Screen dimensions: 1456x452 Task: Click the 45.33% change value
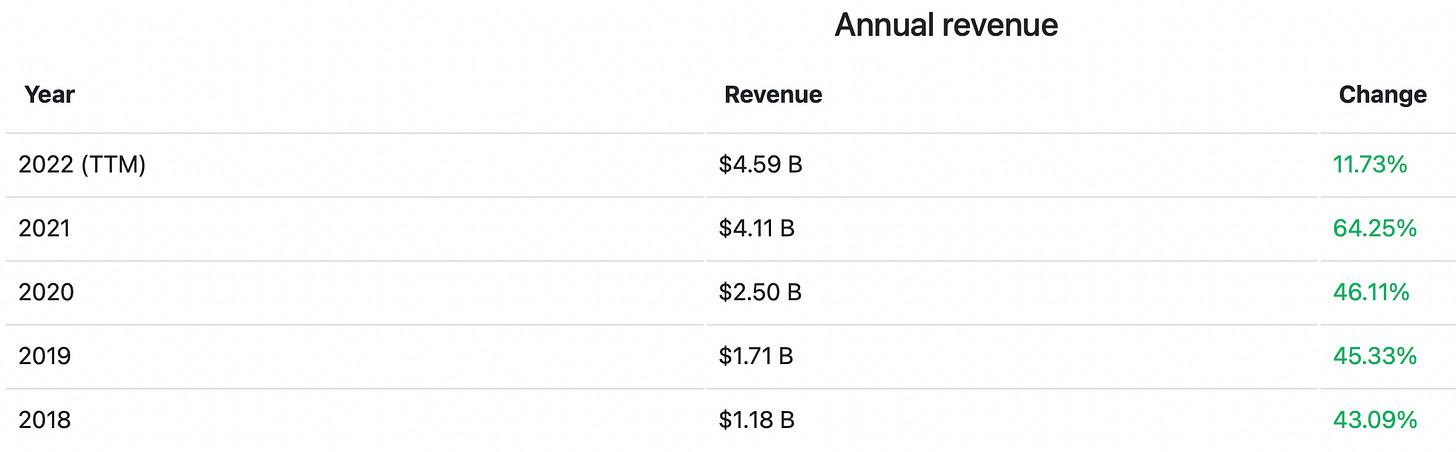pyautogui.click(x=1375, y=356)
